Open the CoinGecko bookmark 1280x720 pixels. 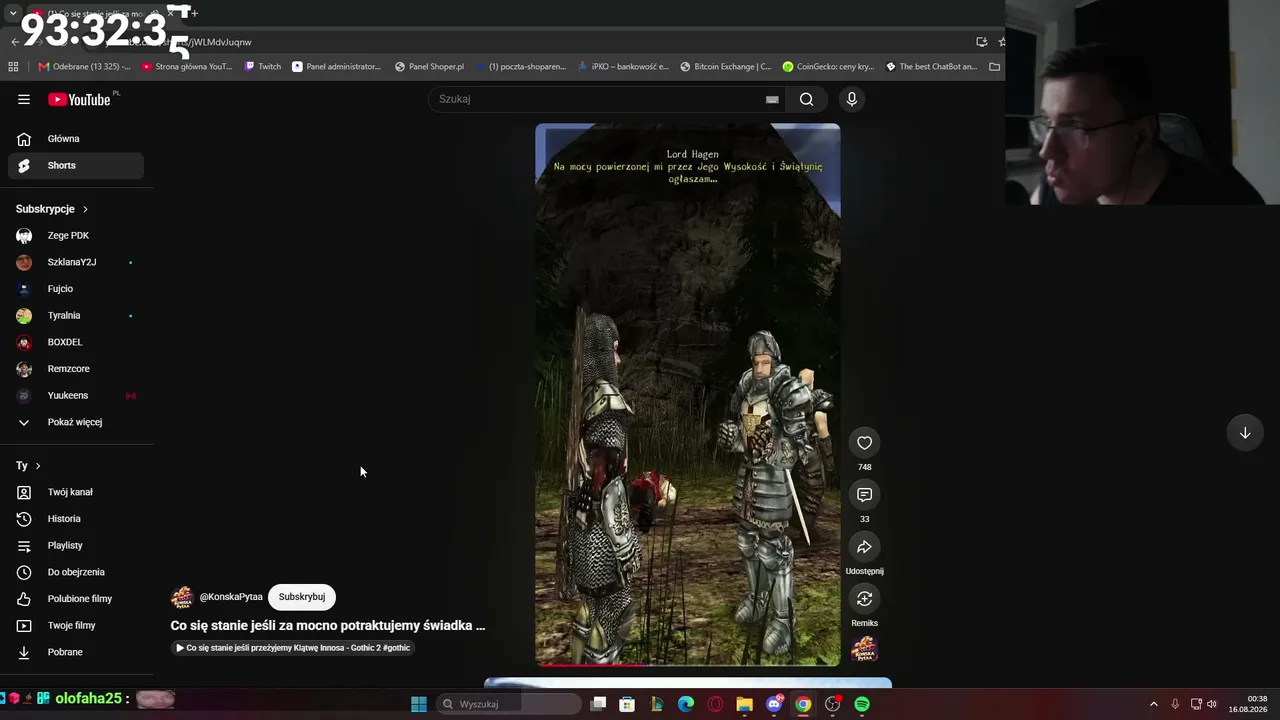point(829,67)
